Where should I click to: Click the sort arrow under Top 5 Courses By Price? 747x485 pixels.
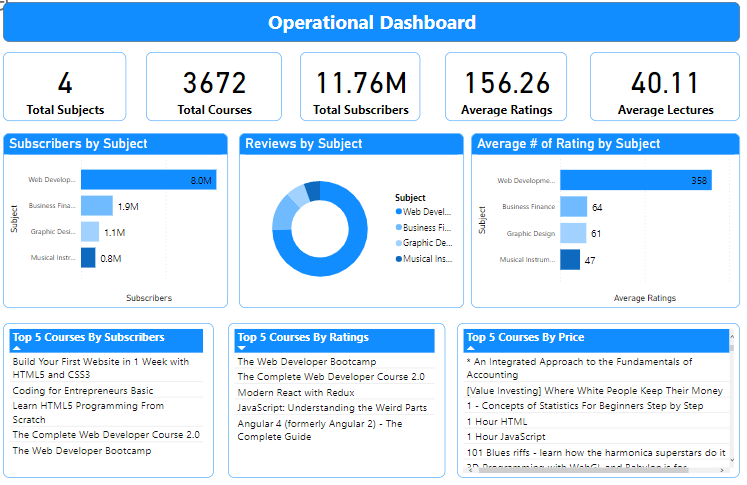(x=470, y=348)
